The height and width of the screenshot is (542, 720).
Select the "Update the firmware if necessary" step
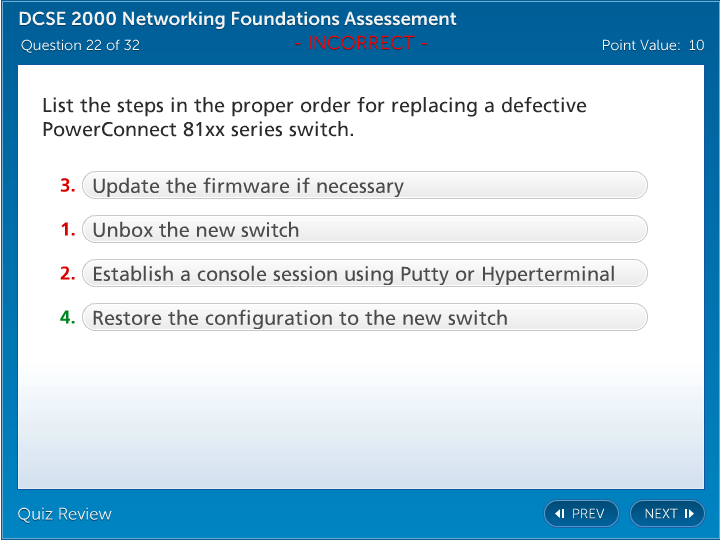pyautogui.click(x=364, y=186)
